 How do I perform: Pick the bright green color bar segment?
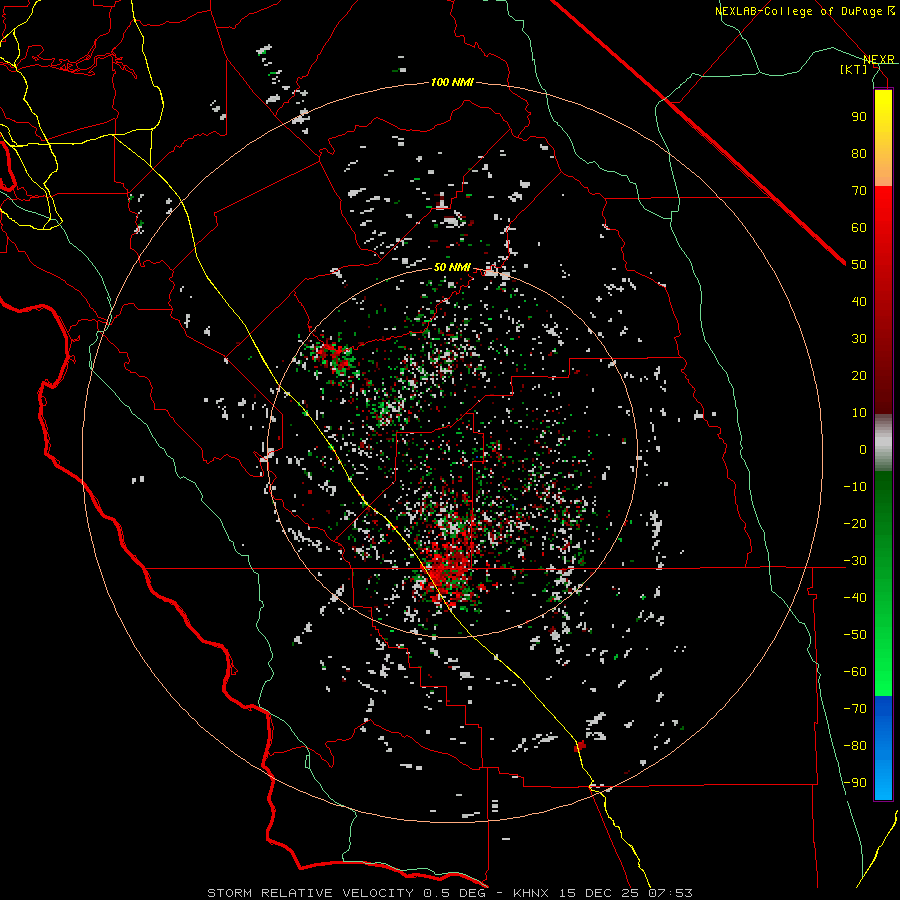(x=883, y=660)
